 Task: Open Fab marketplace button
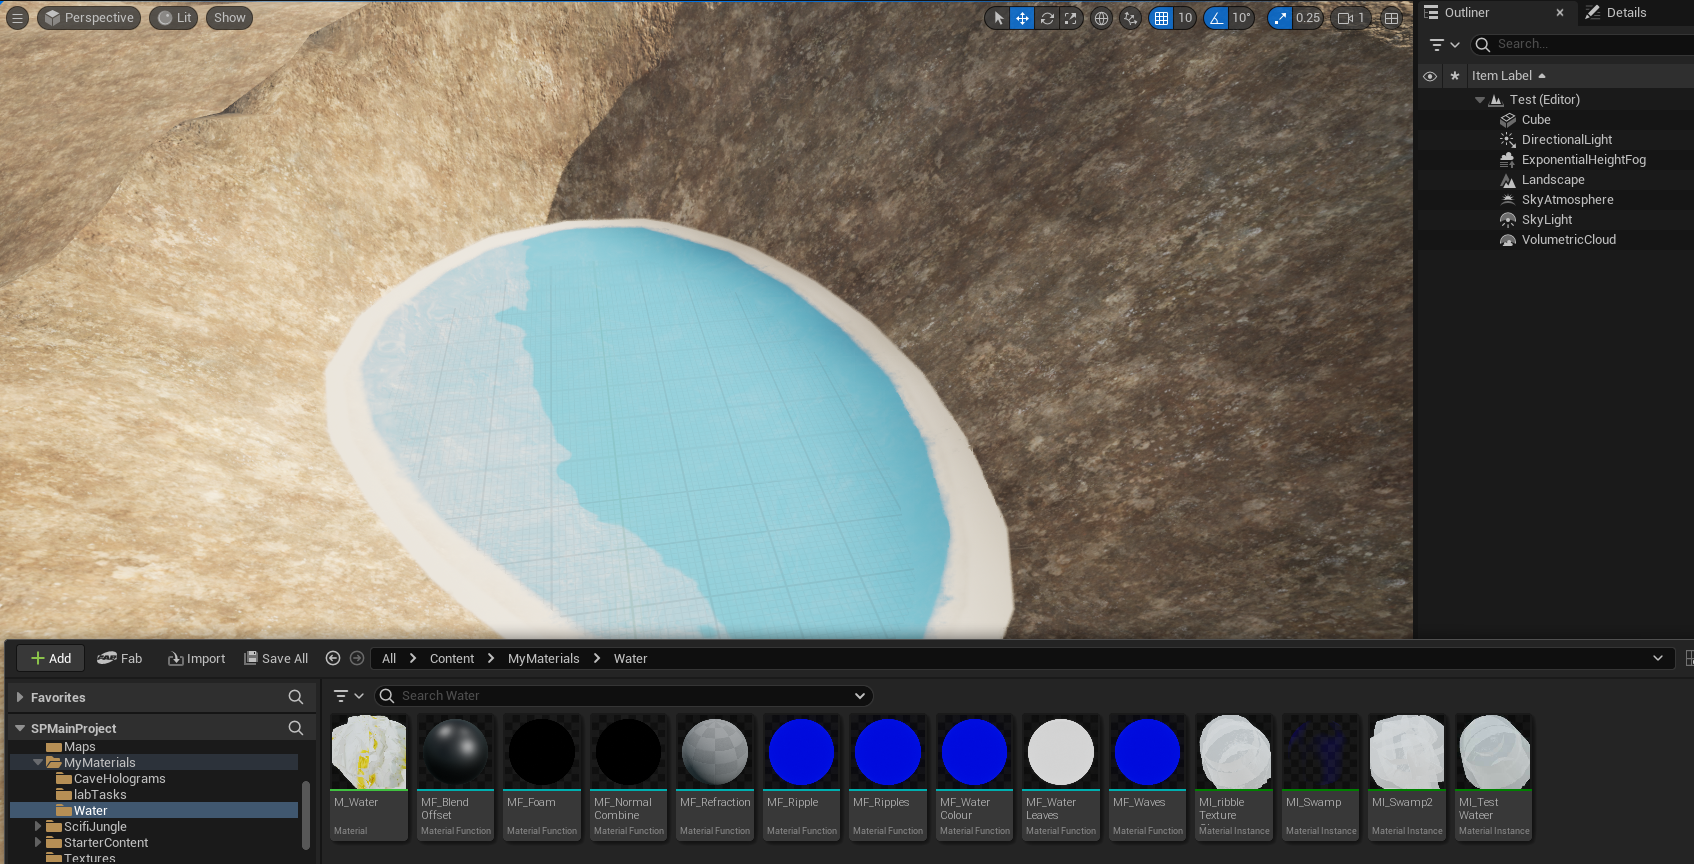point(120,658)
